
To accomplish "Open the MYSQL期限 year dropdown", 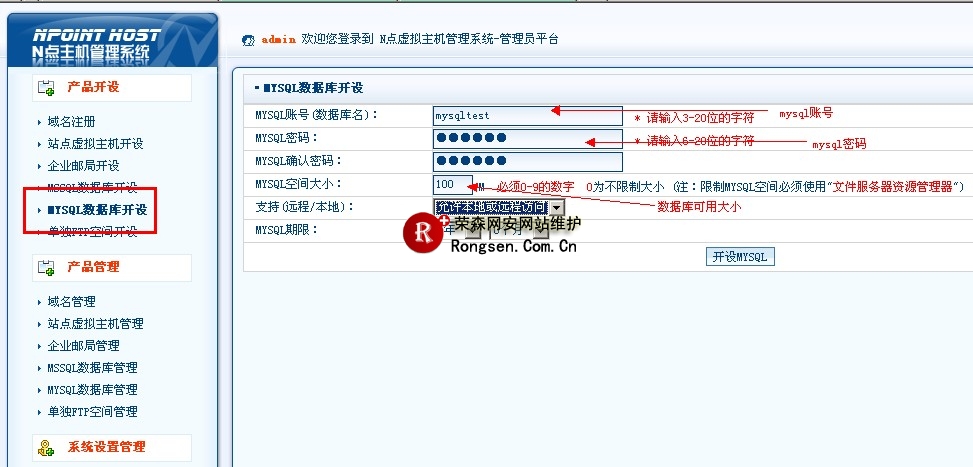I will tap(471, 231).
